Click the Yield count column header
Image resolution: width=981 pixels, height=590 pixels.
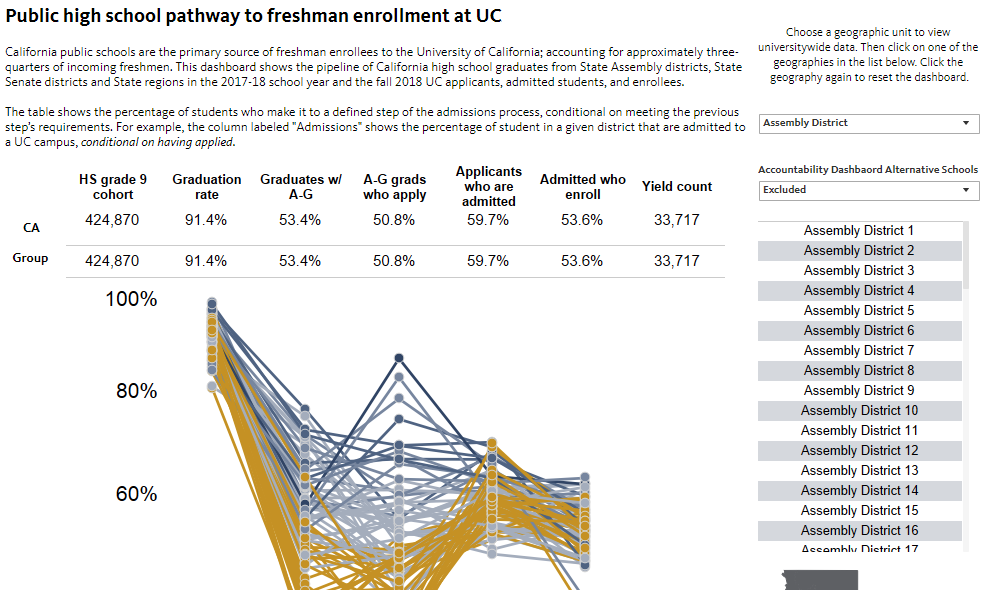point(678,186)
